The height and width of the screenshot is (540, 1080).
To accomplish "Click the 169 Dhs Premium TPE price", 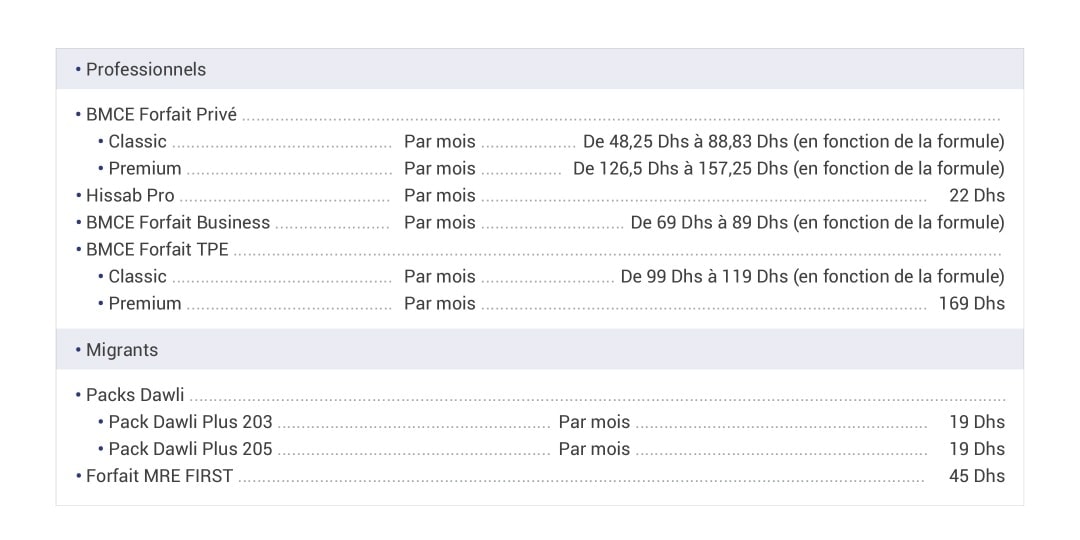I will pyautogui.click(x=972, y=303).
